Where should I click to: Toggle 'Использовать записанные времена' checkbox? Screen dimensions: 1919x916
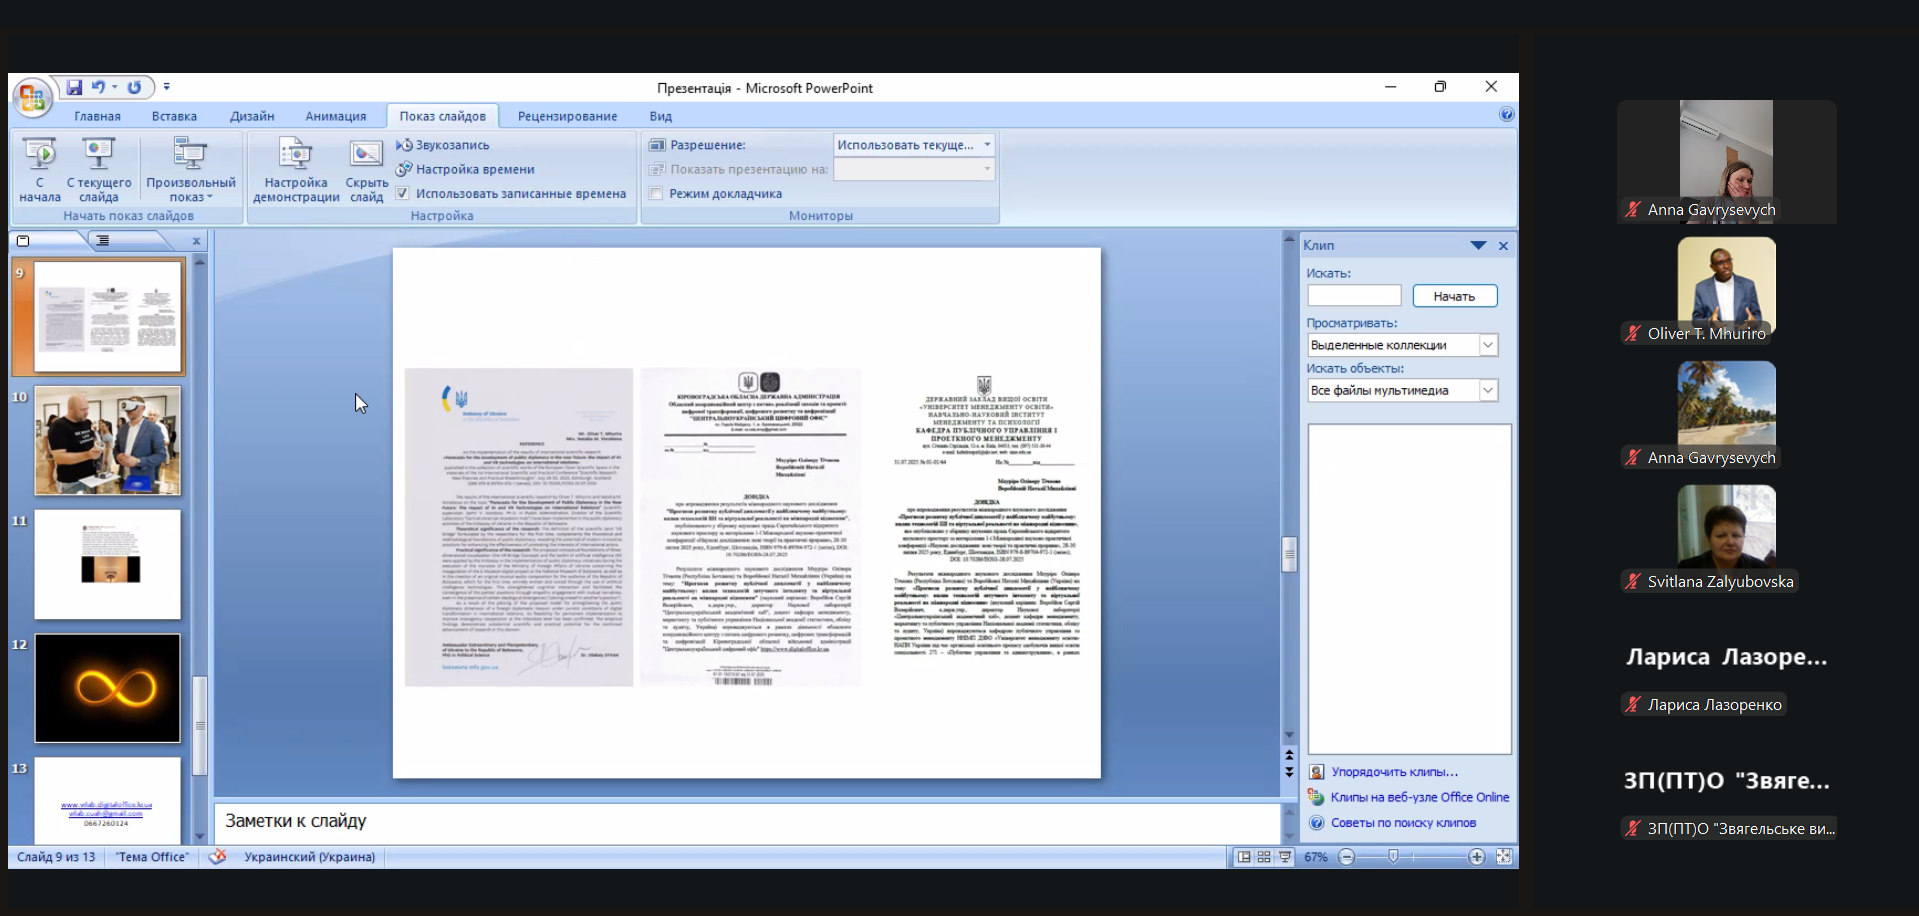403,194
